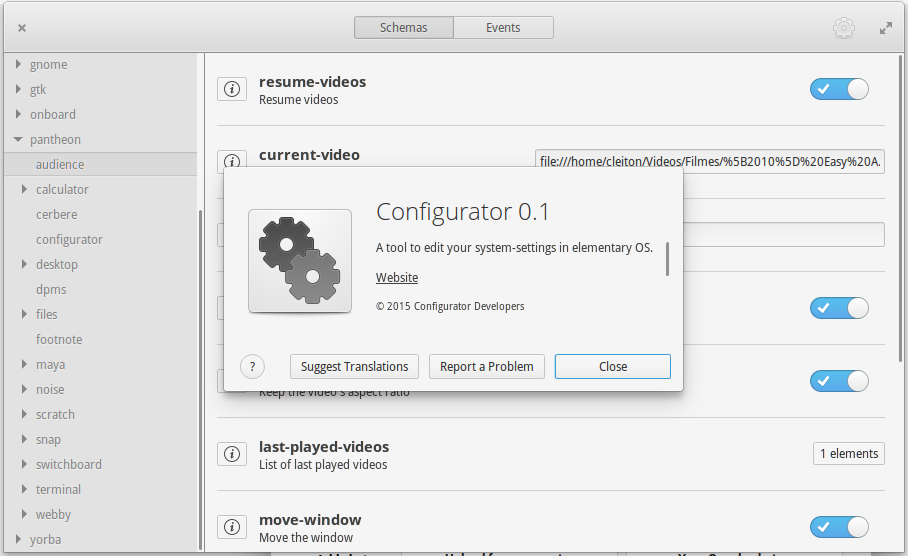Image resolution: width=908 pixels, height=556 pixels.
Task: Expand the gtk tree node
Action: (18, 89)
